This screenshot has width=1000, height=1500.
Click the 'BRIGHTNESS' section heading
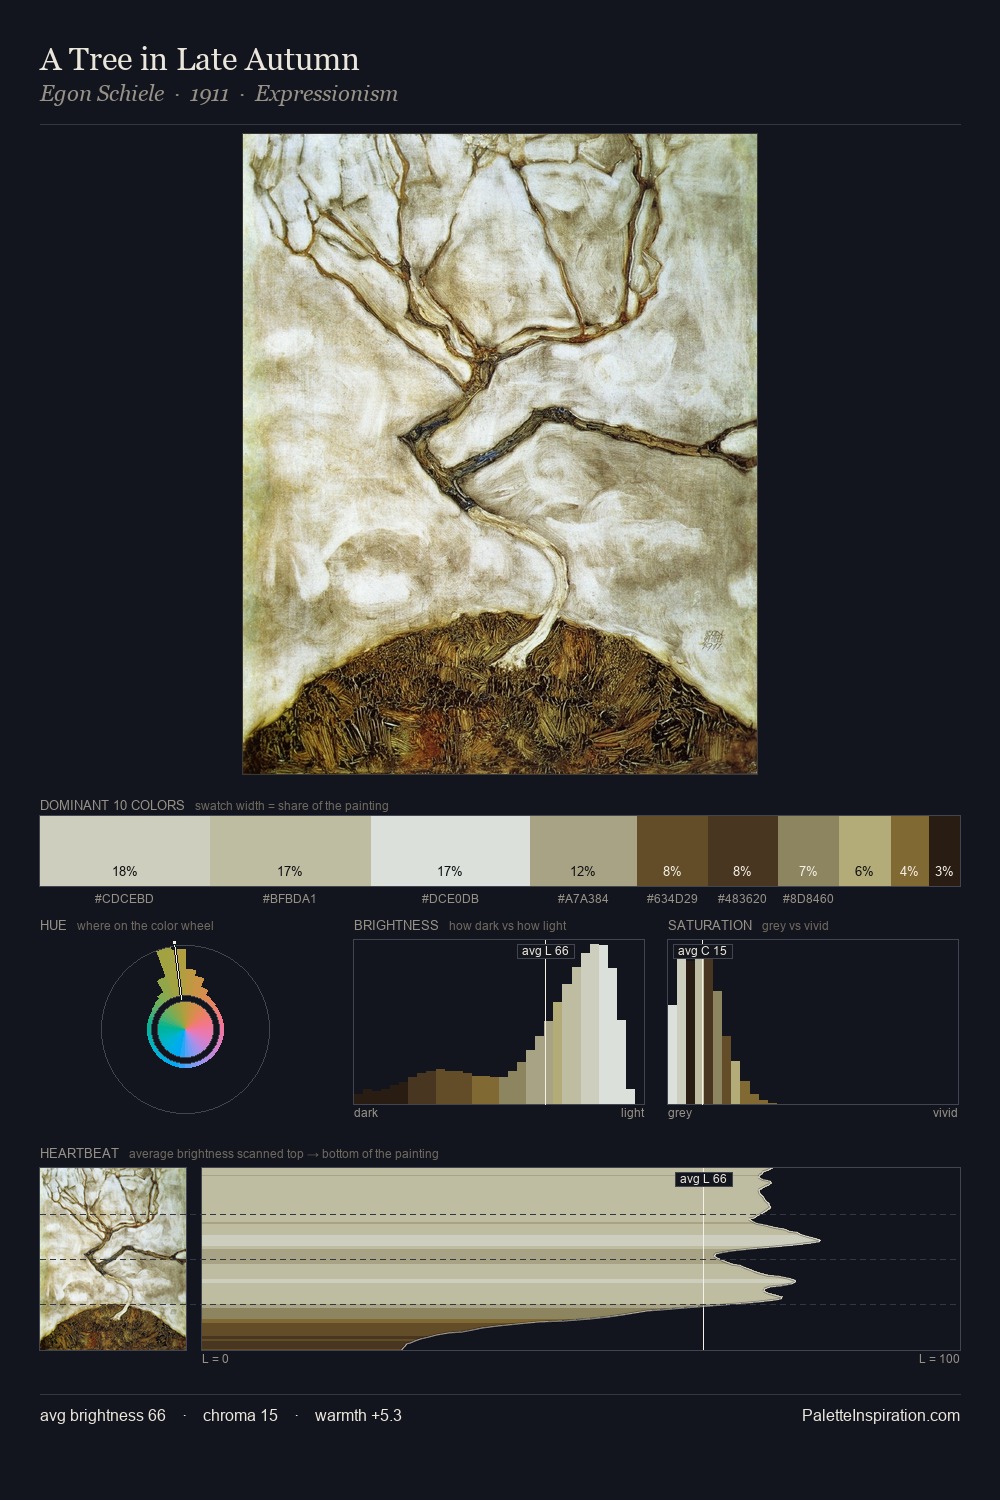click(396, 925)
